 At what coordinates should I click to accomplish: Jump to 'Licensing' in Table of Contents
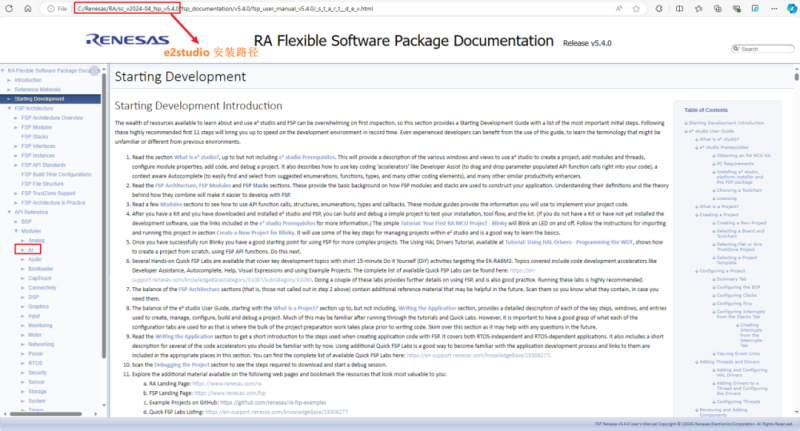(x=727, y=198)
